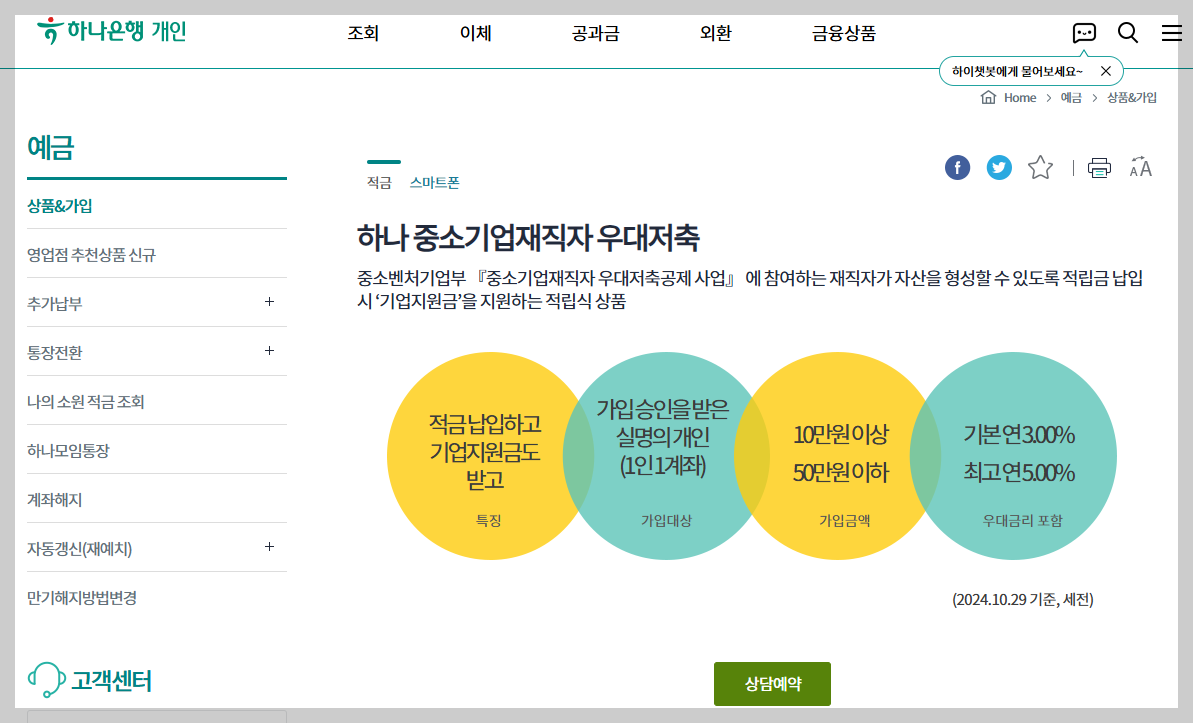1193x723 pixels.
Task: Click the 하나 중소기업재직자 우대저축 title
Action: [x=528, y=237]
